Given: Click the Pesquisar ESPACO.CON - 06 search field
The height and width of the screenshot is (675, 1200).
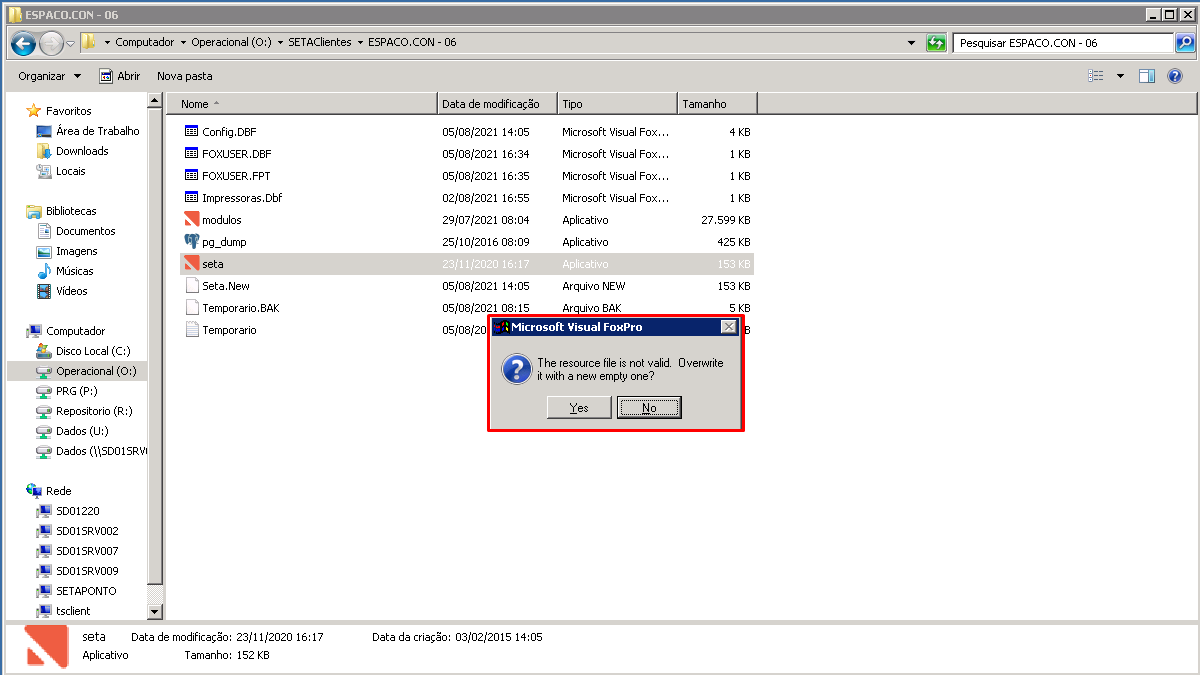Looking at the screenshot, I should coord(1063,43).
